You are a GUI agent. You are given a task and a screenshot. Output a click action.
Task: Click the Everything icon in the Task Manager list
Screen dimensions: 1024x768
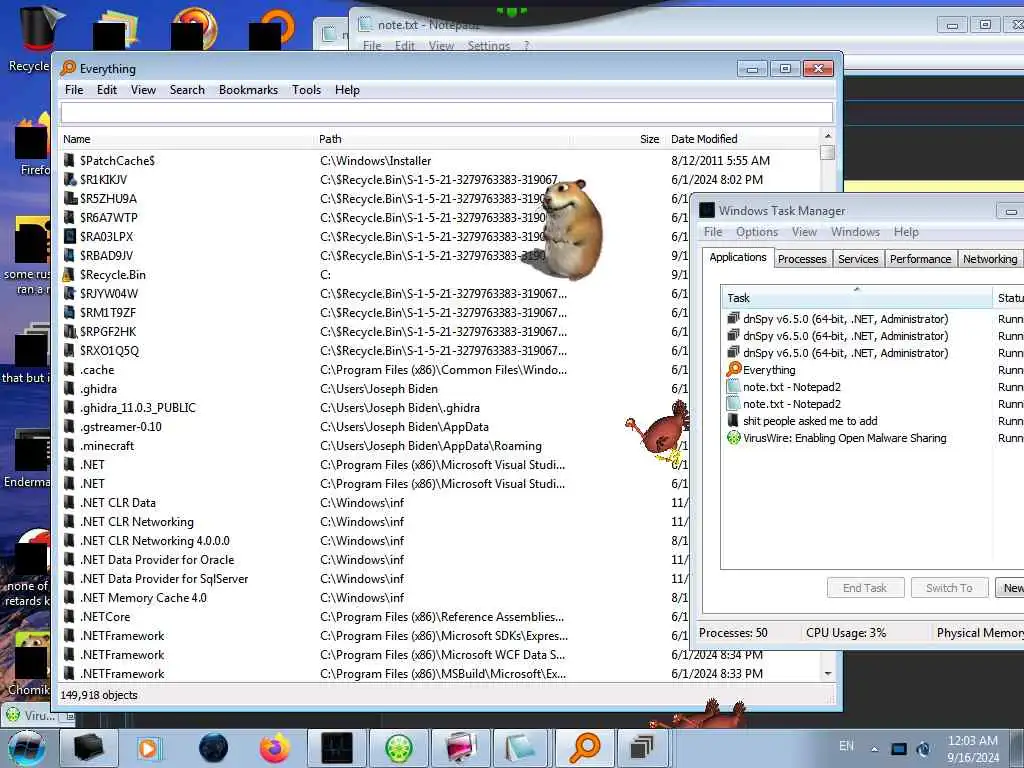pyautogui.click(x=733, y=370)
